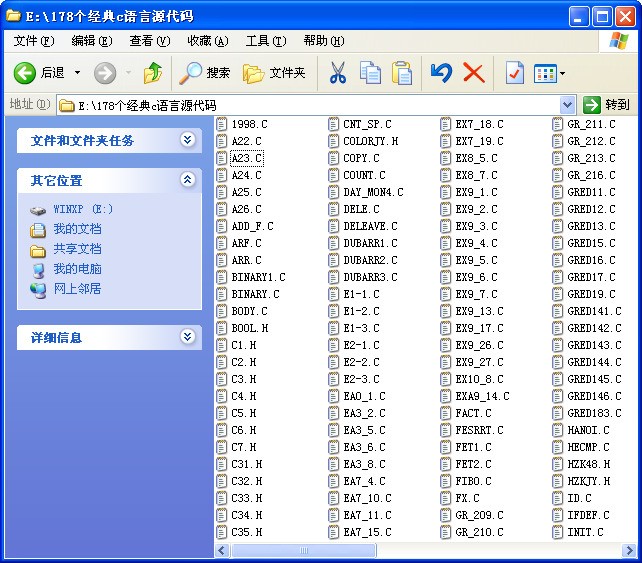
Task: Click the red Delete X icon
Action: (474, 73)
